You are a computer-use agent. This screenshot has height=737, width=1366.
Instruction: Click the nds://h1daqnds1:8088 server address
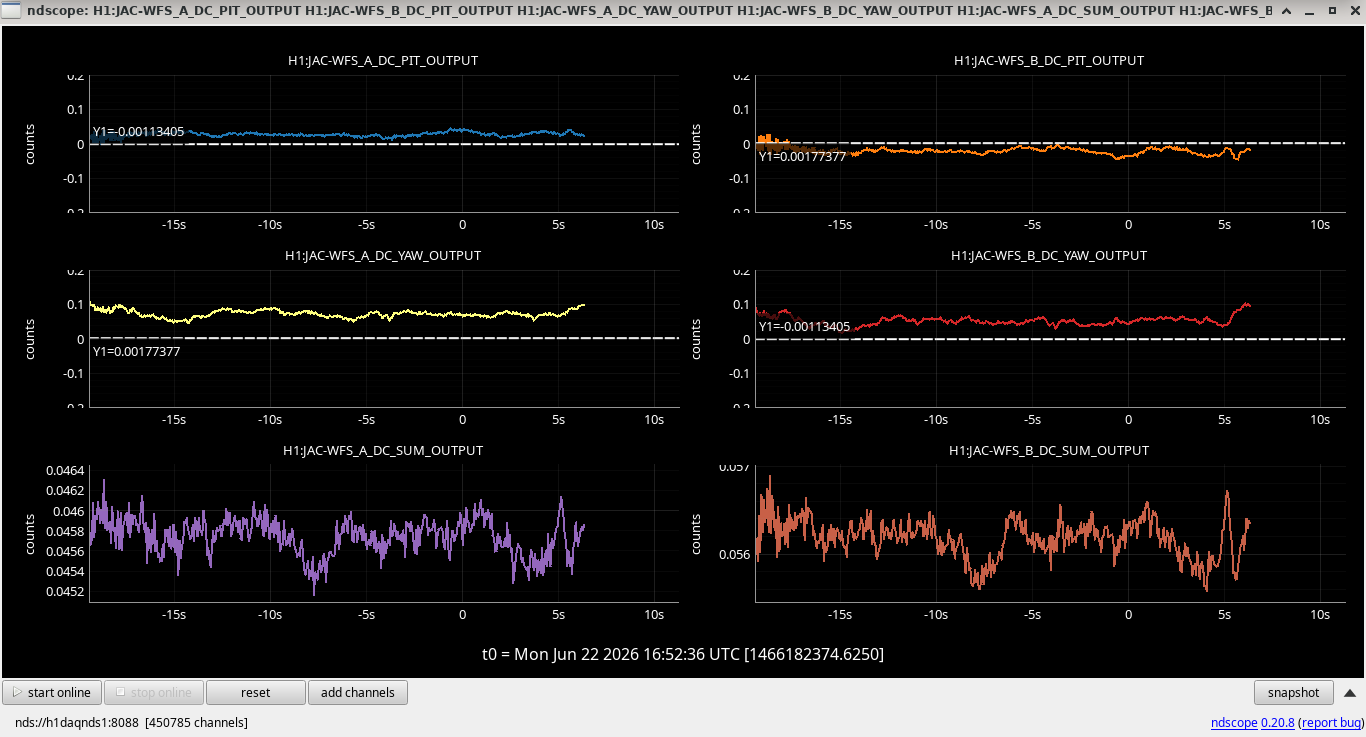point(77,722)
